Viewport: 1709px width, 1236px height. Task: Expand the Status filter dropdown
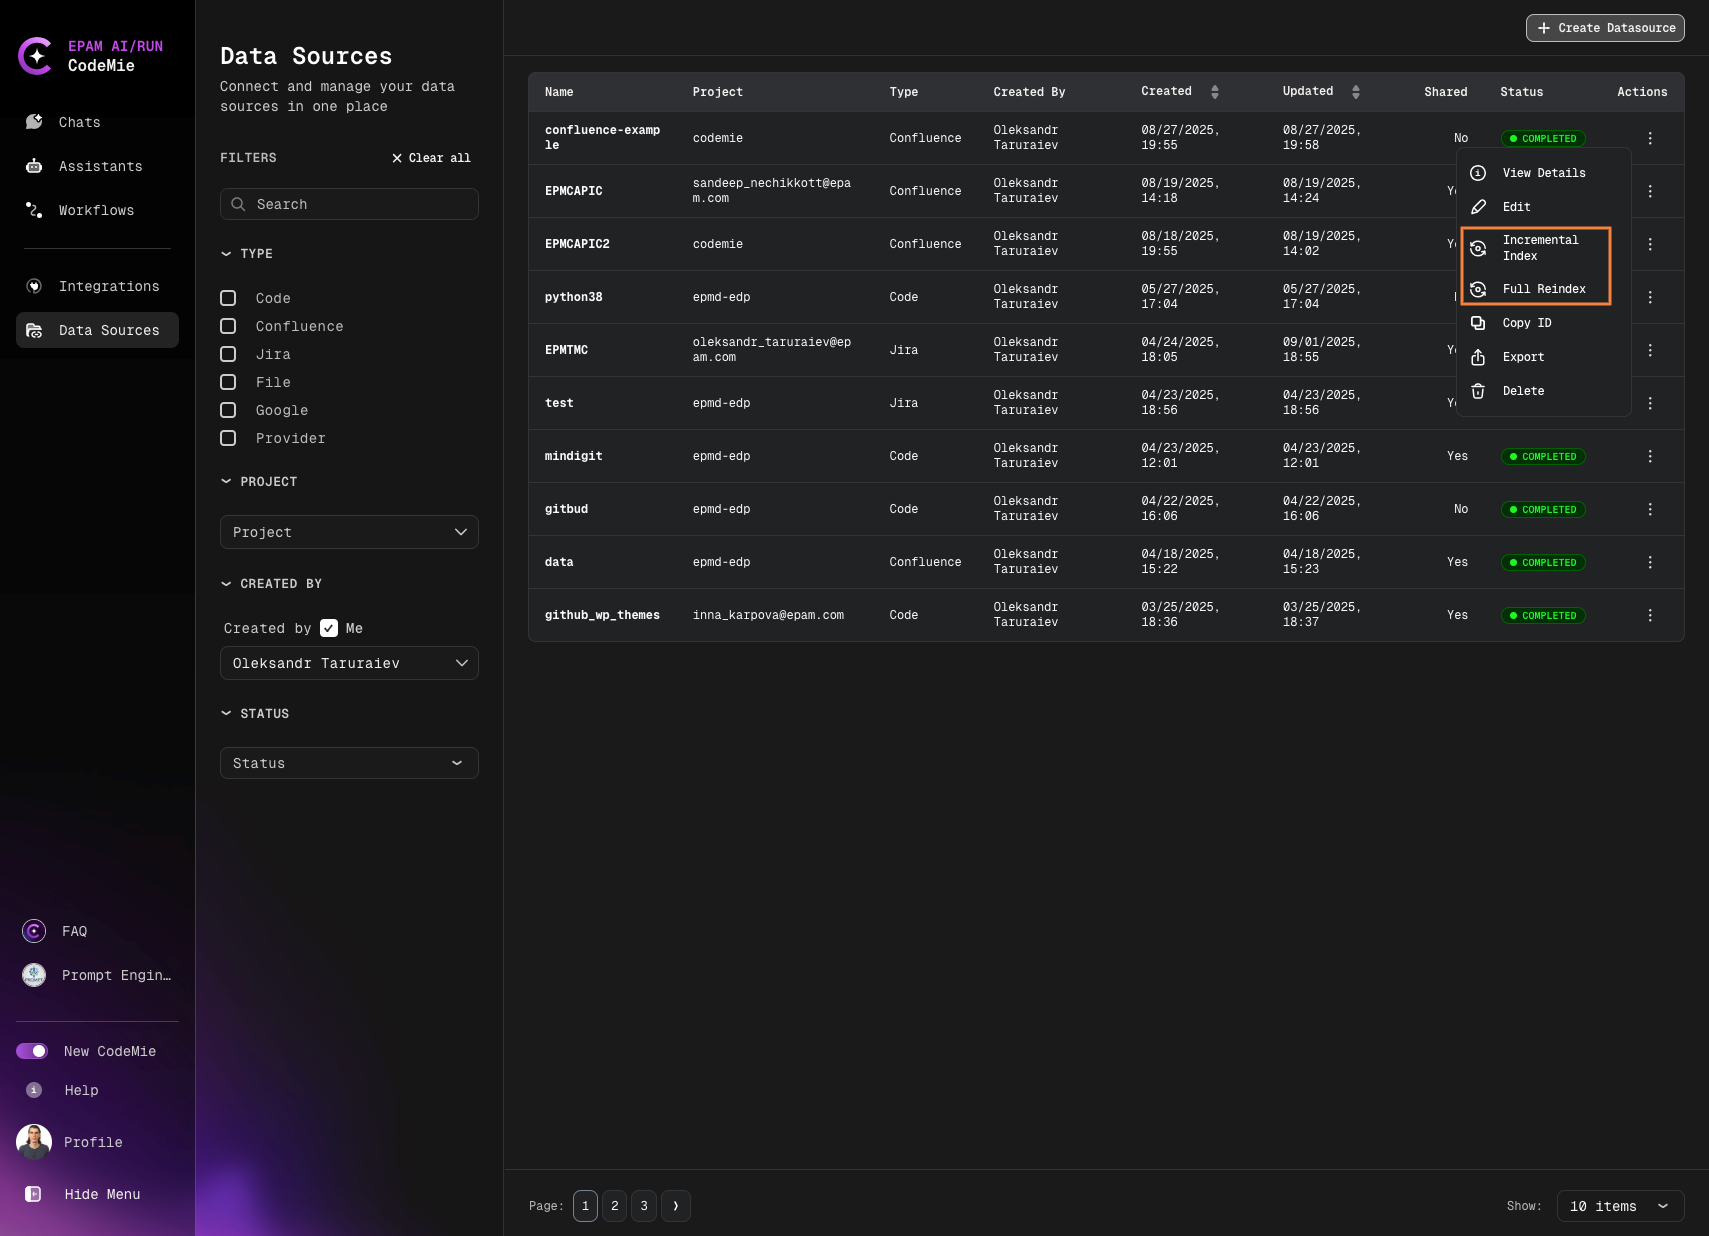349,763
